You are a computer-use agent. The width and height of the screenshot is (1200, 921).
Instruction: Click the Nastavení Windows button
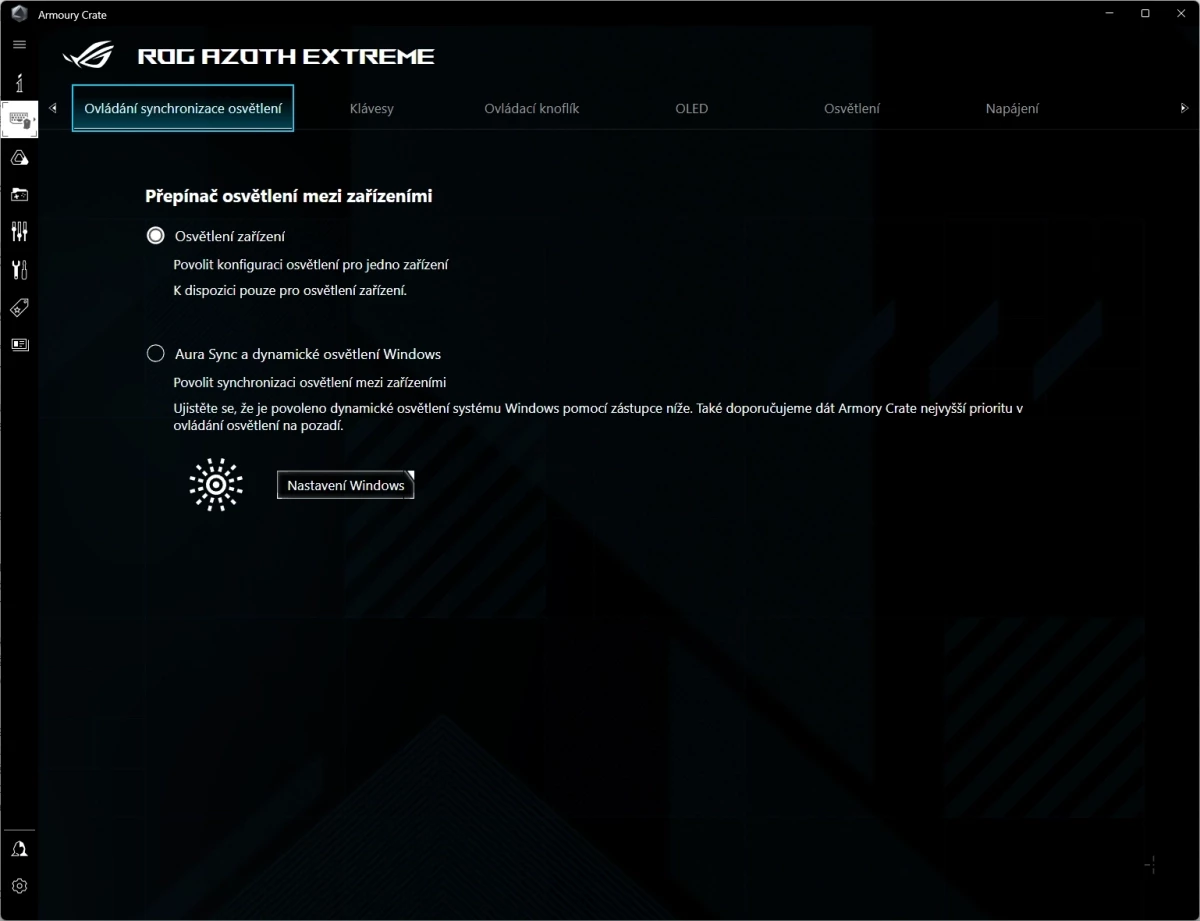[x=346, y=485]
